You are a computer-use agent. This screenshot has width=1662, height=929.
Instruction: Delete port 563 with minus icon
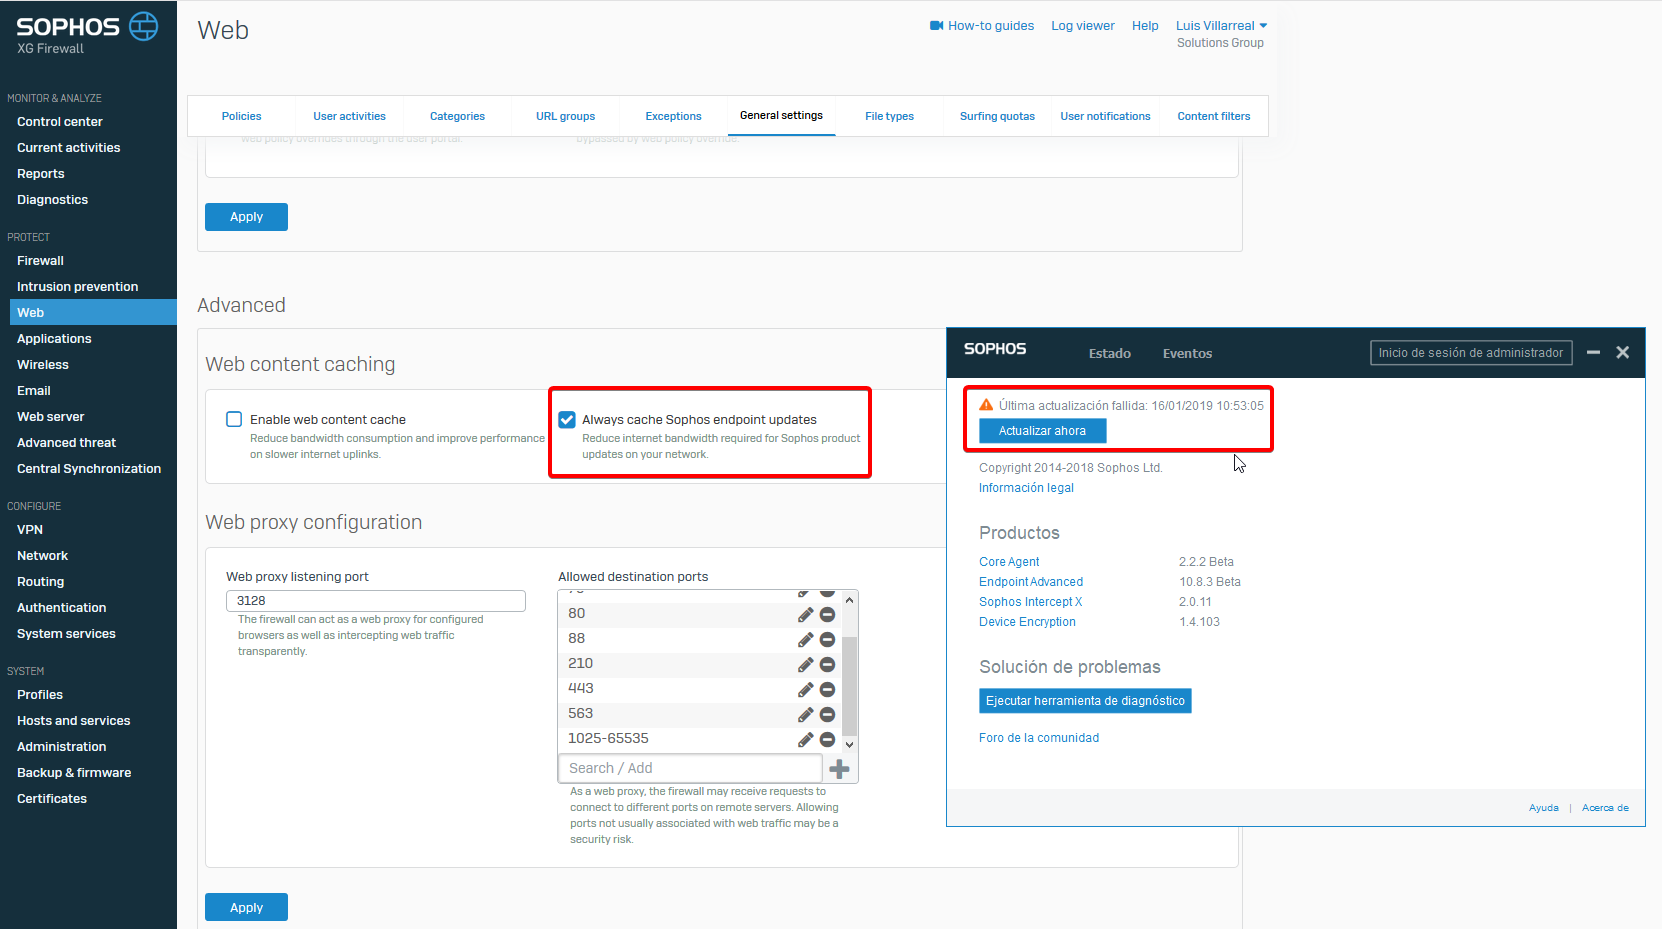(x=827, y=715)
